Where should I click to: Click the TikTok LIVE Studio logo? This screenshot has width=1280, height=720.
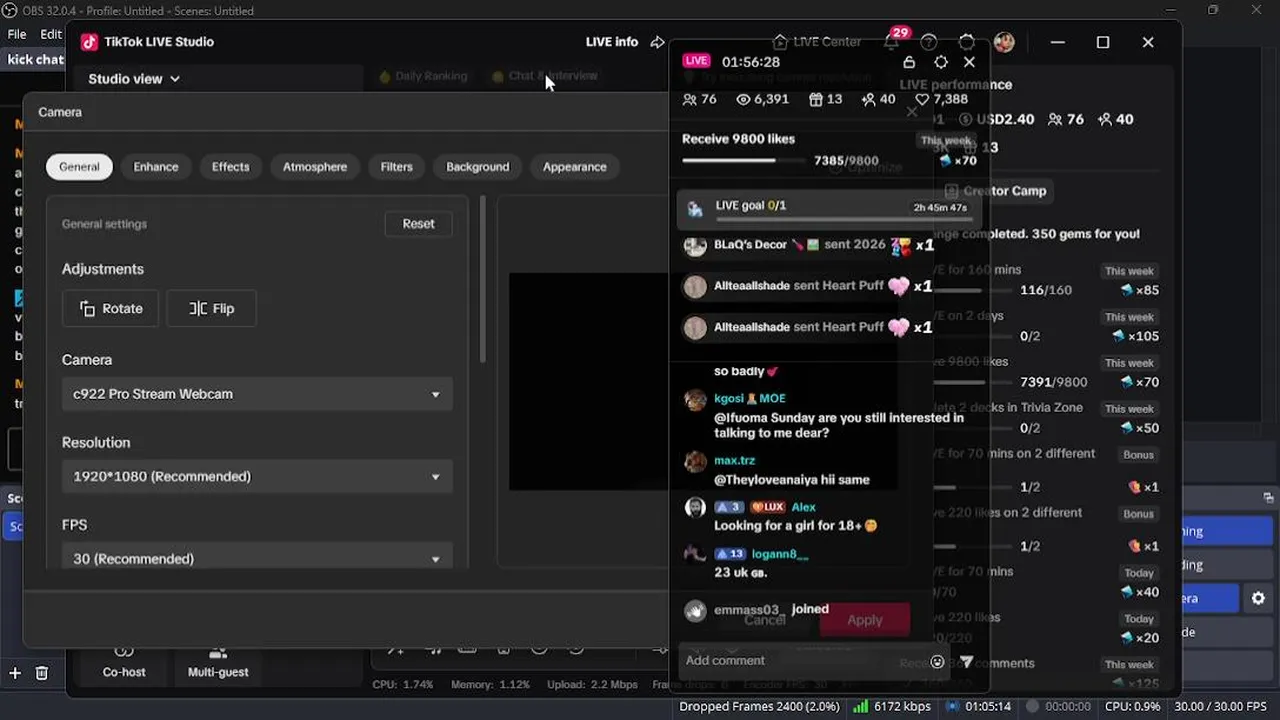coord(89,42)
